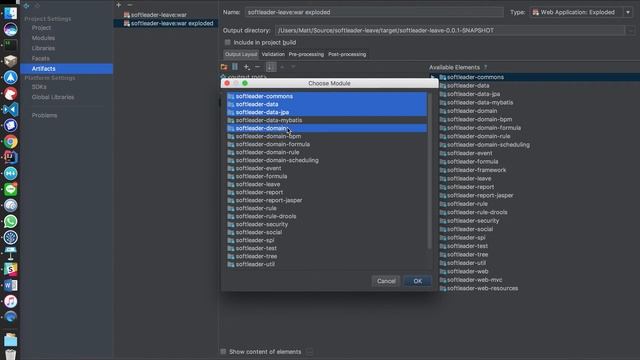This screenshot has width=640, height=360.
Task: Select softleader-event in Choose Module list
Action: point(327,168)
